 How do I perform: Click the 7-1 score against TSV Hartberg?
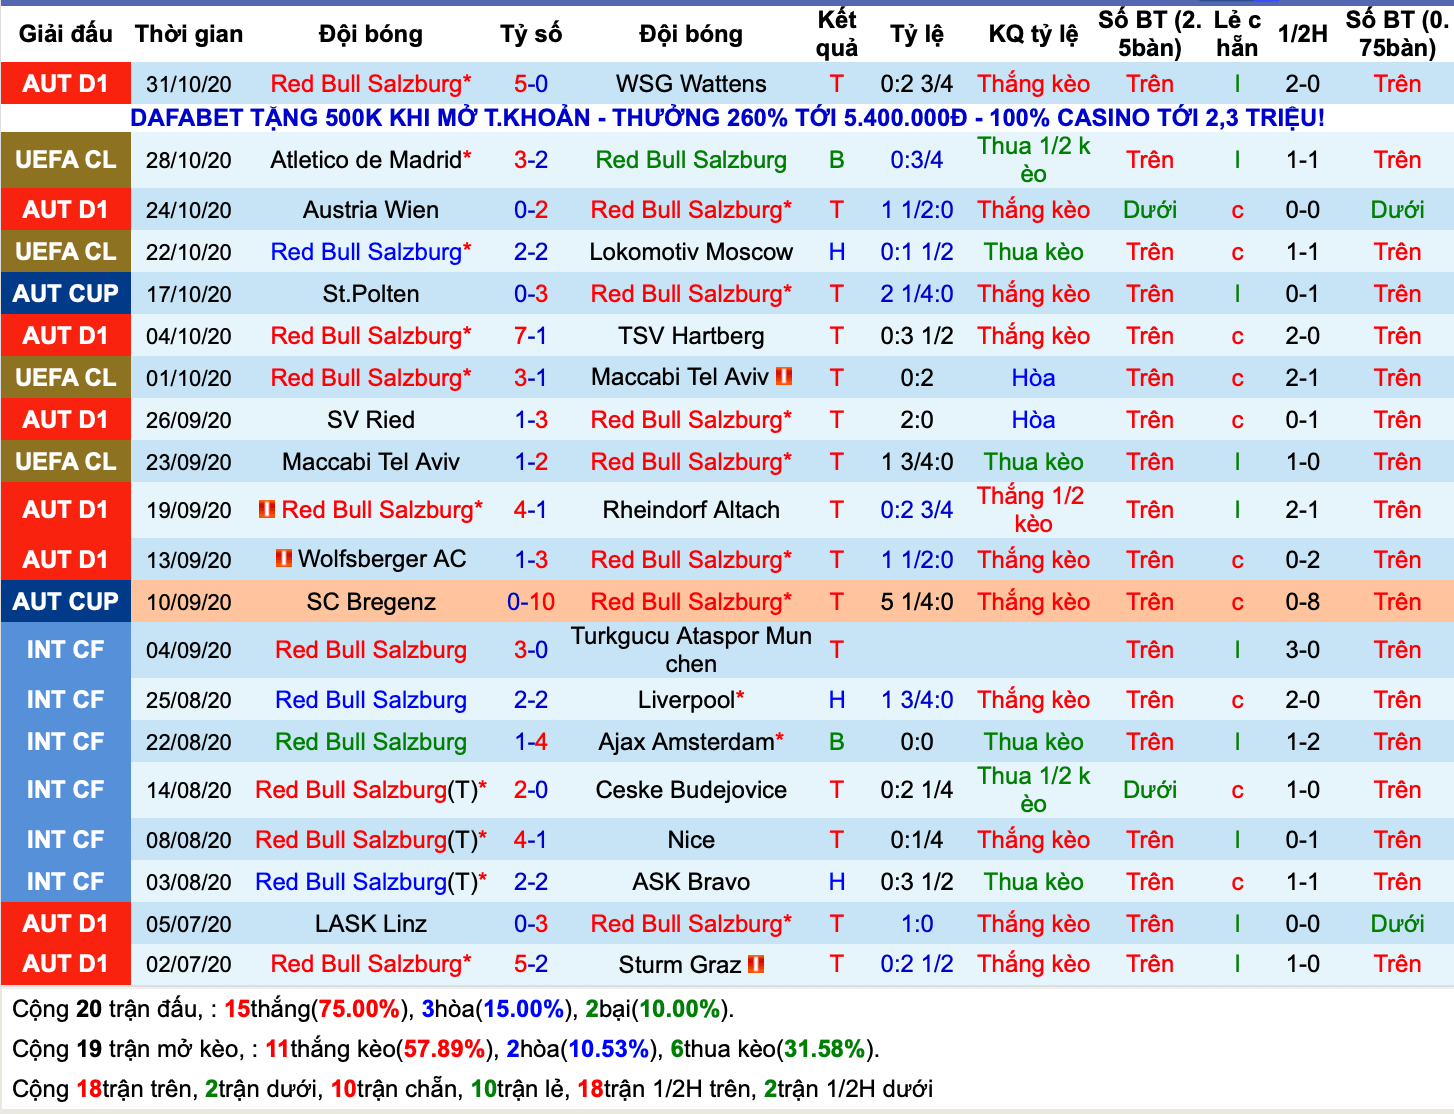pyautogui.click(x=531, y=336)
